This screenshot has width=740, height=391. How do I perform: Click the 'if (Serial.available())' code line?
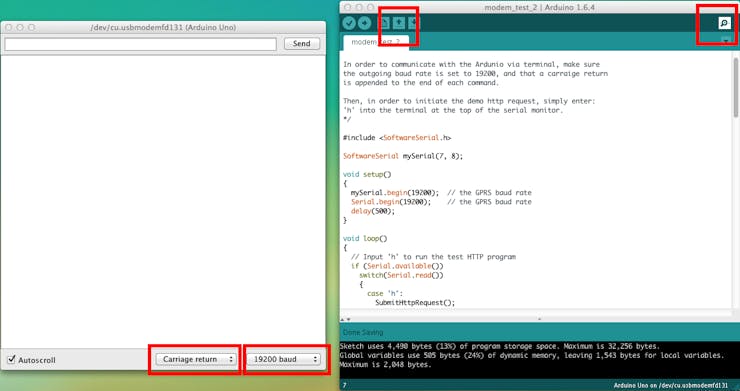tap(397, 266)
